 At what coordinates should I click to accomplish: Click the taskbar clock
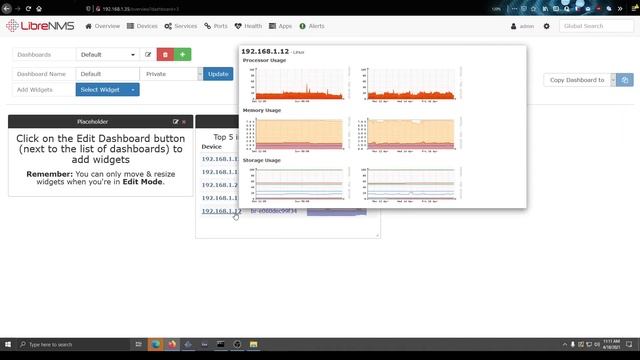(x=611, y=344)
